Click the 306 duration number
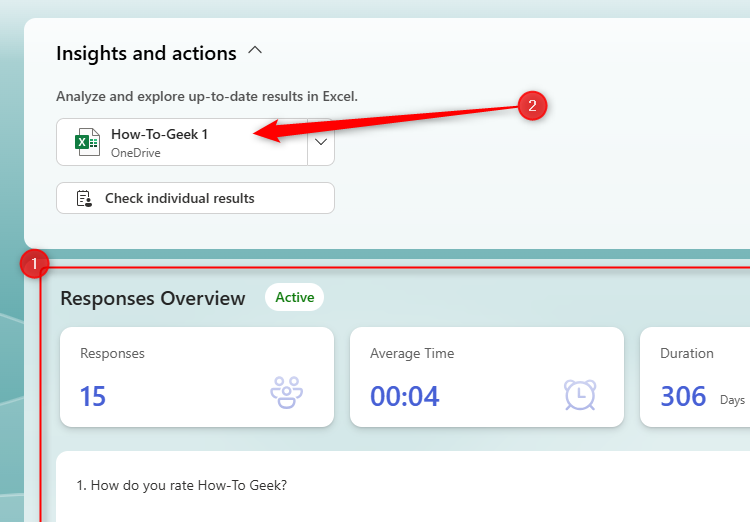The image size is (750, 522). point(683,397)
